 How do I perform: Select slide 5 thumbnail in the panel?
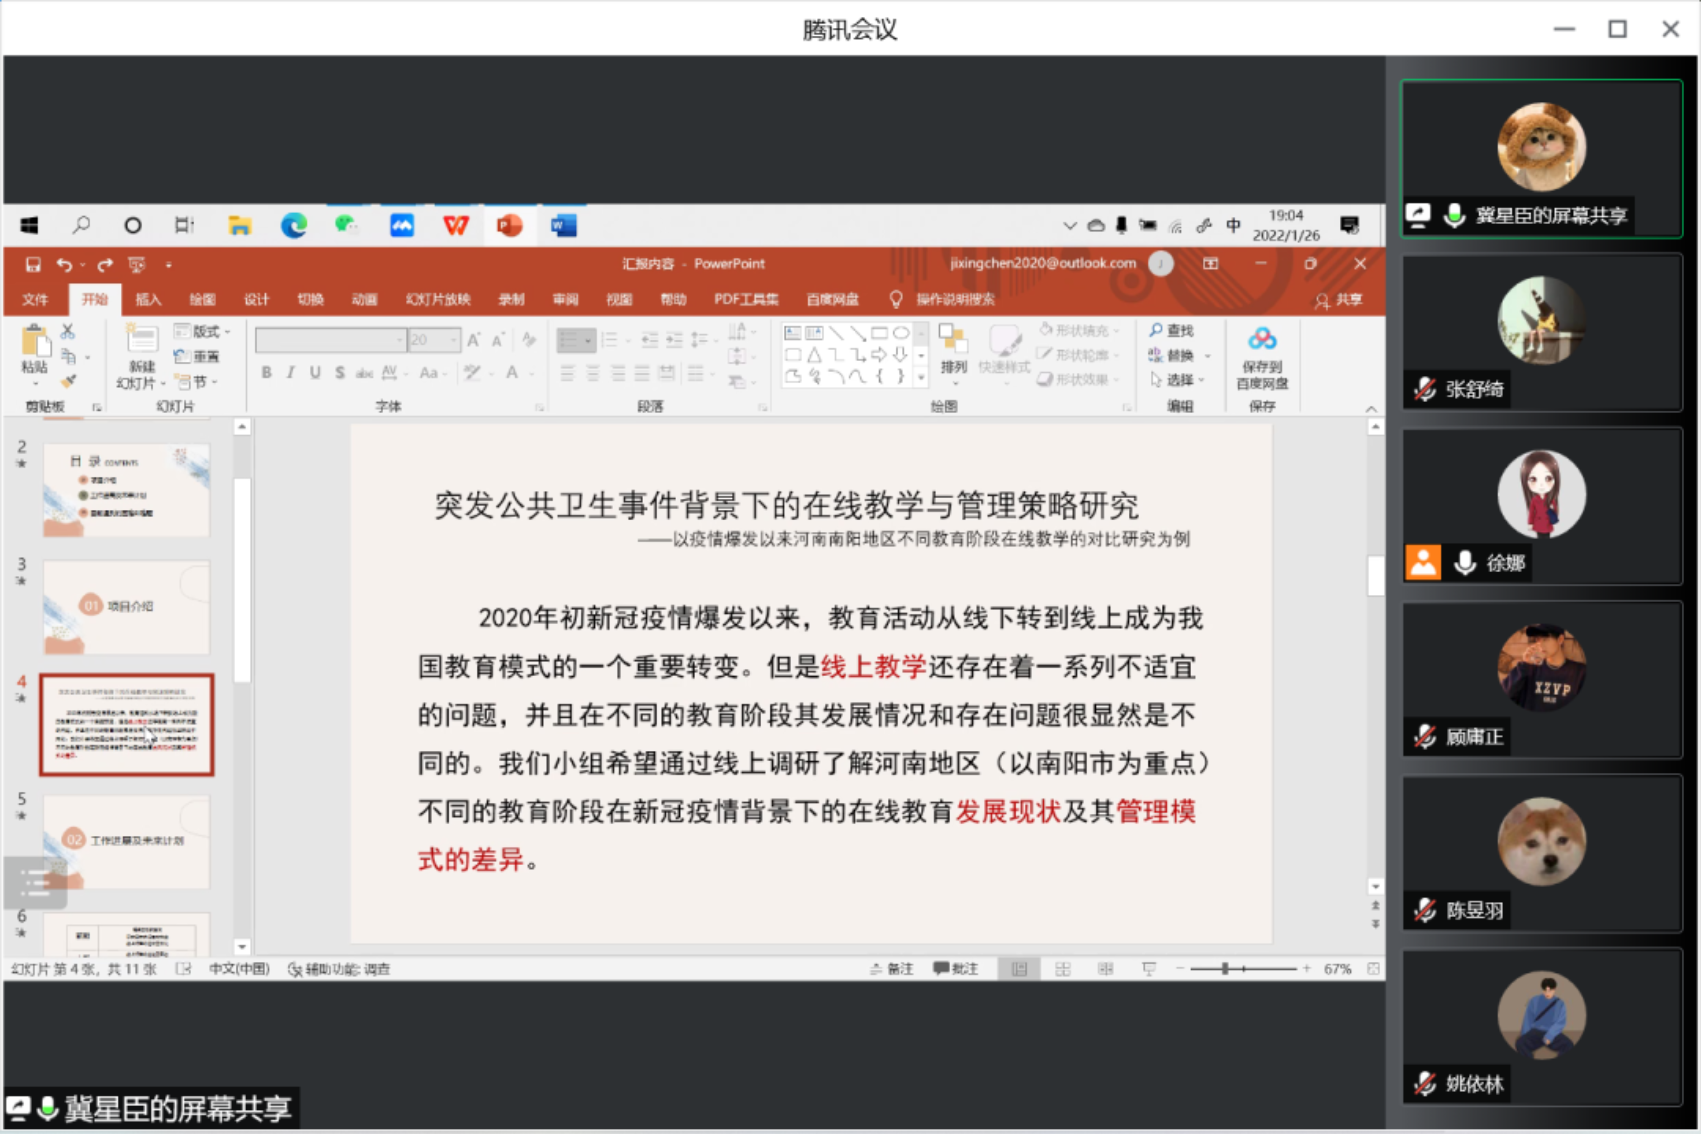coord(127,840)
